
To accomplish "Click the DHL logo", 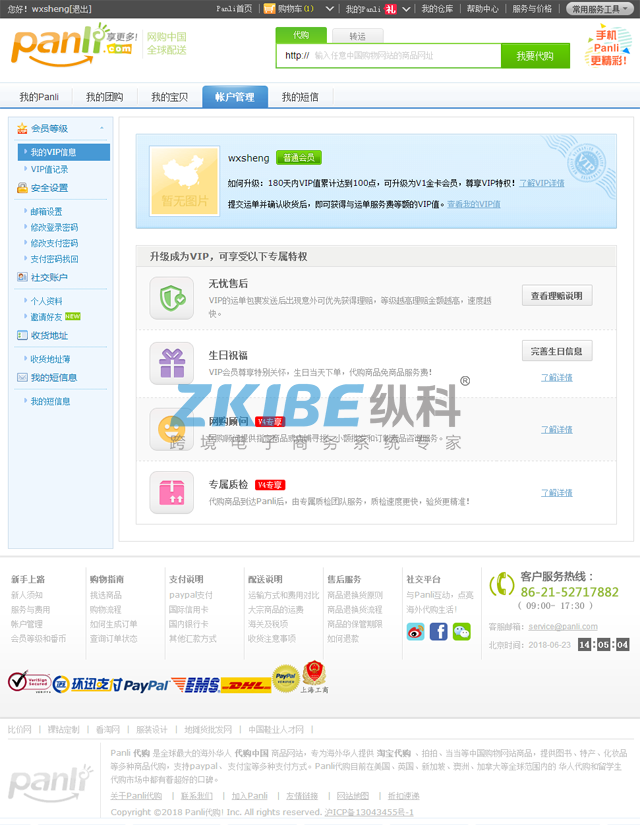I will click(x=246, y=685).
